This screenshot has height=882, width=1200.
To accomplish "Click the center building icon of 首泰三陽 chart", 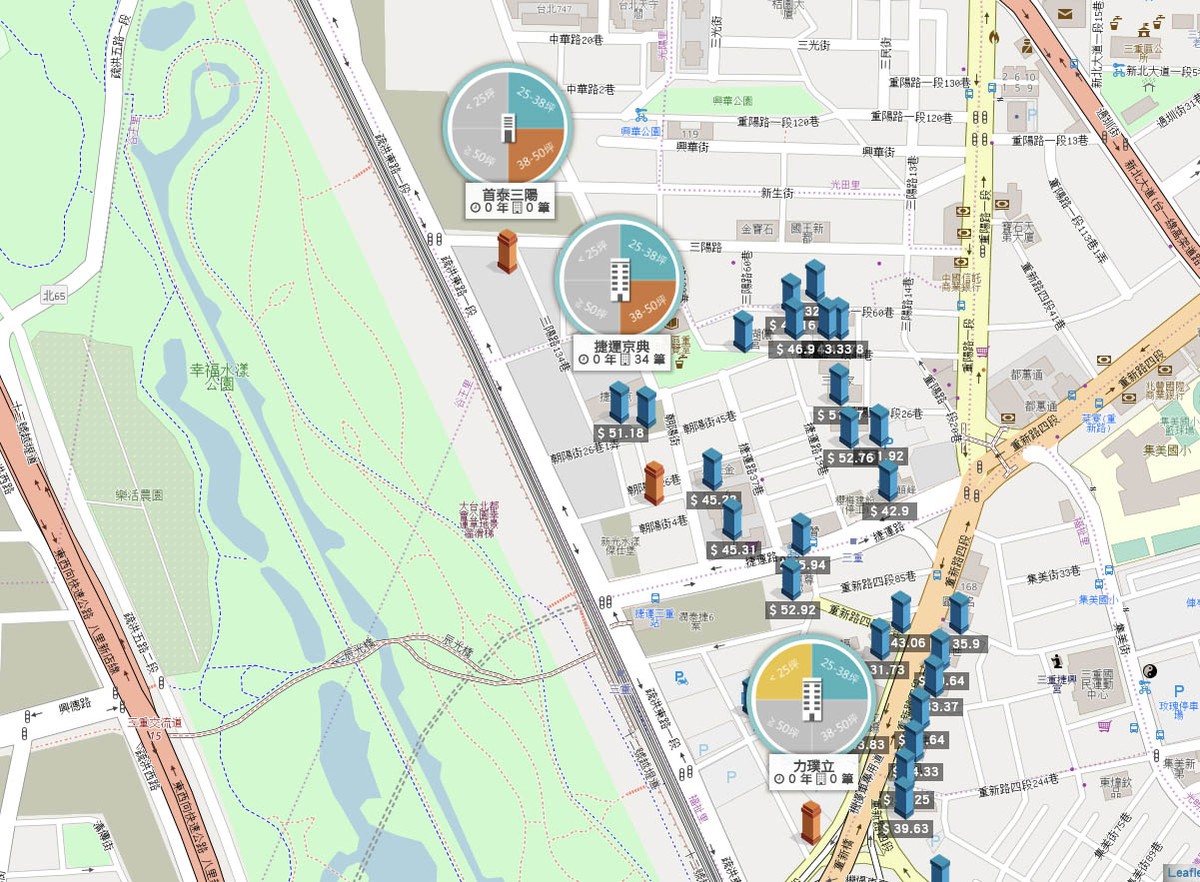I will coord(508,127).
